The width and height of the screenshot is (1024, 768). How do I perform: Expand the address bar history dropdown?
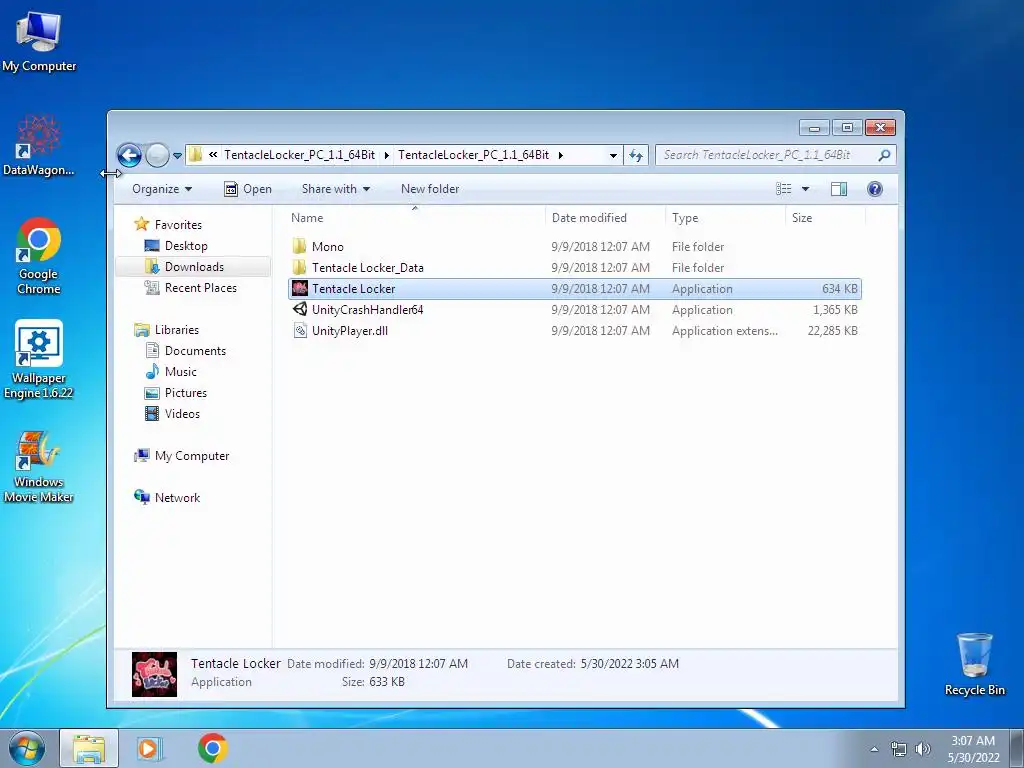pyautogui.click(x=613, y=155)
